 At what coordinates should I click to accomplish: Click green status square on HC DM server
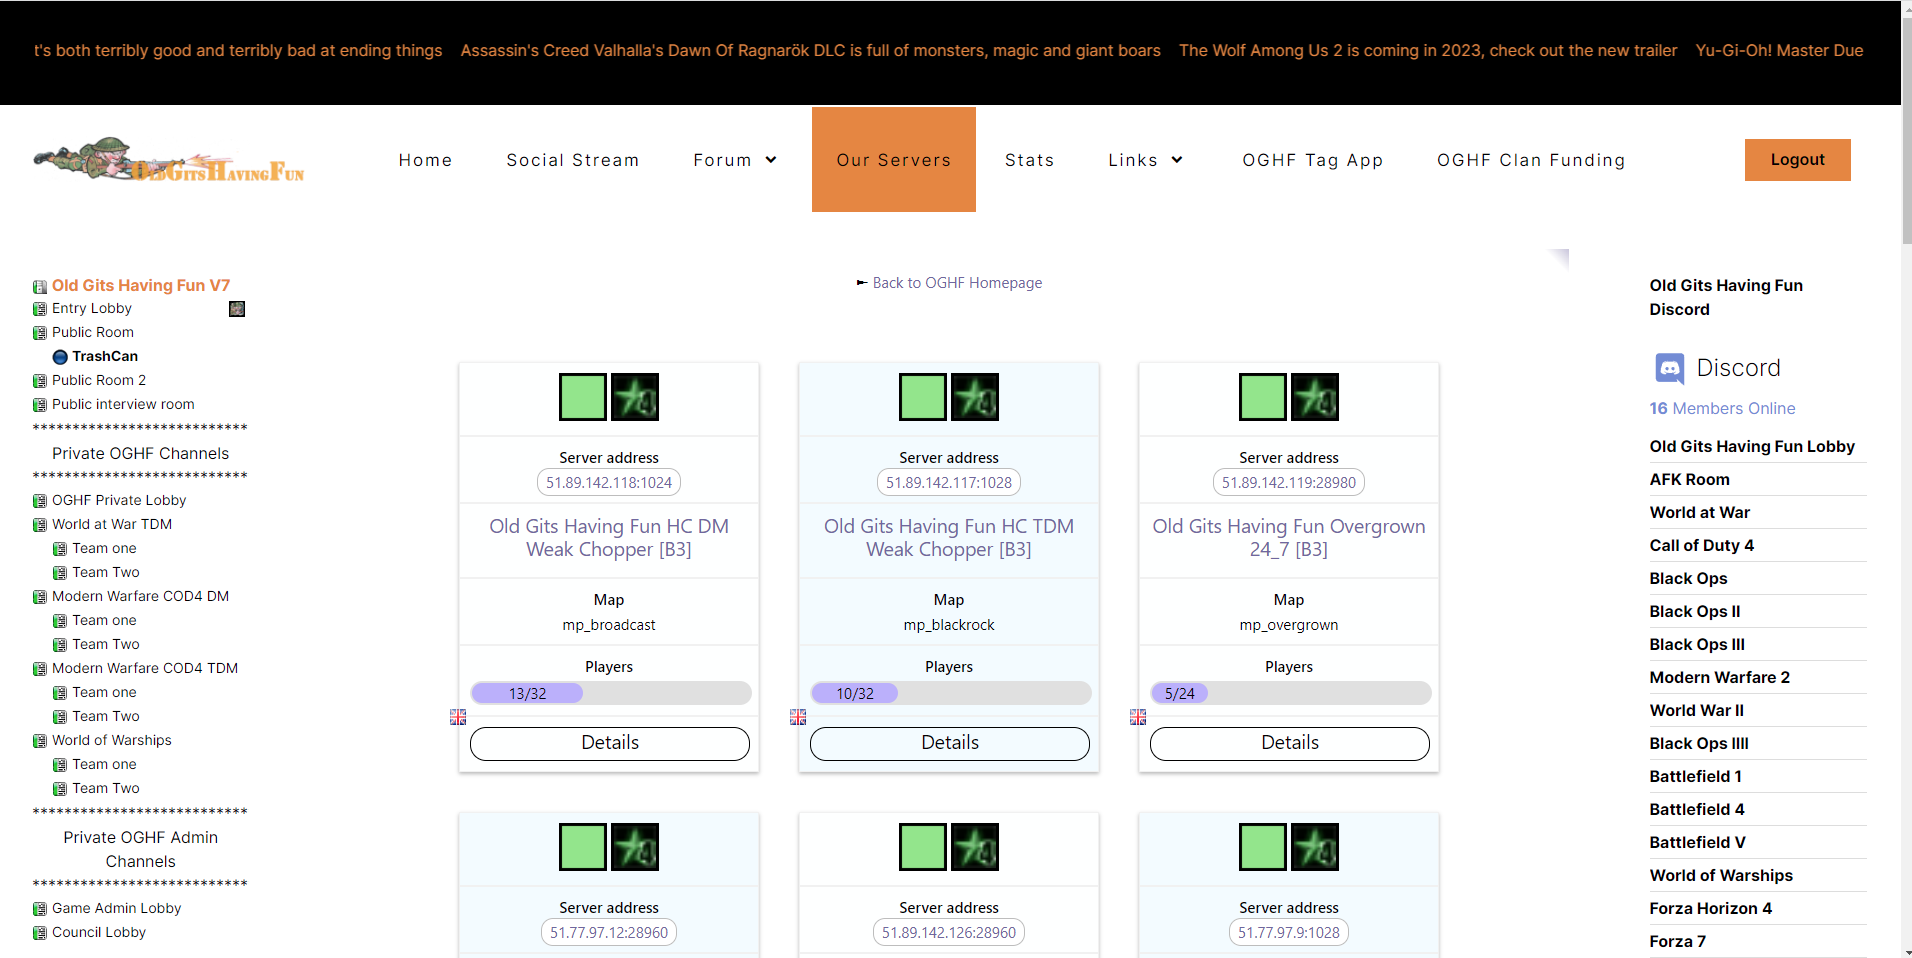pyautogui.click(x=583, y=397)
